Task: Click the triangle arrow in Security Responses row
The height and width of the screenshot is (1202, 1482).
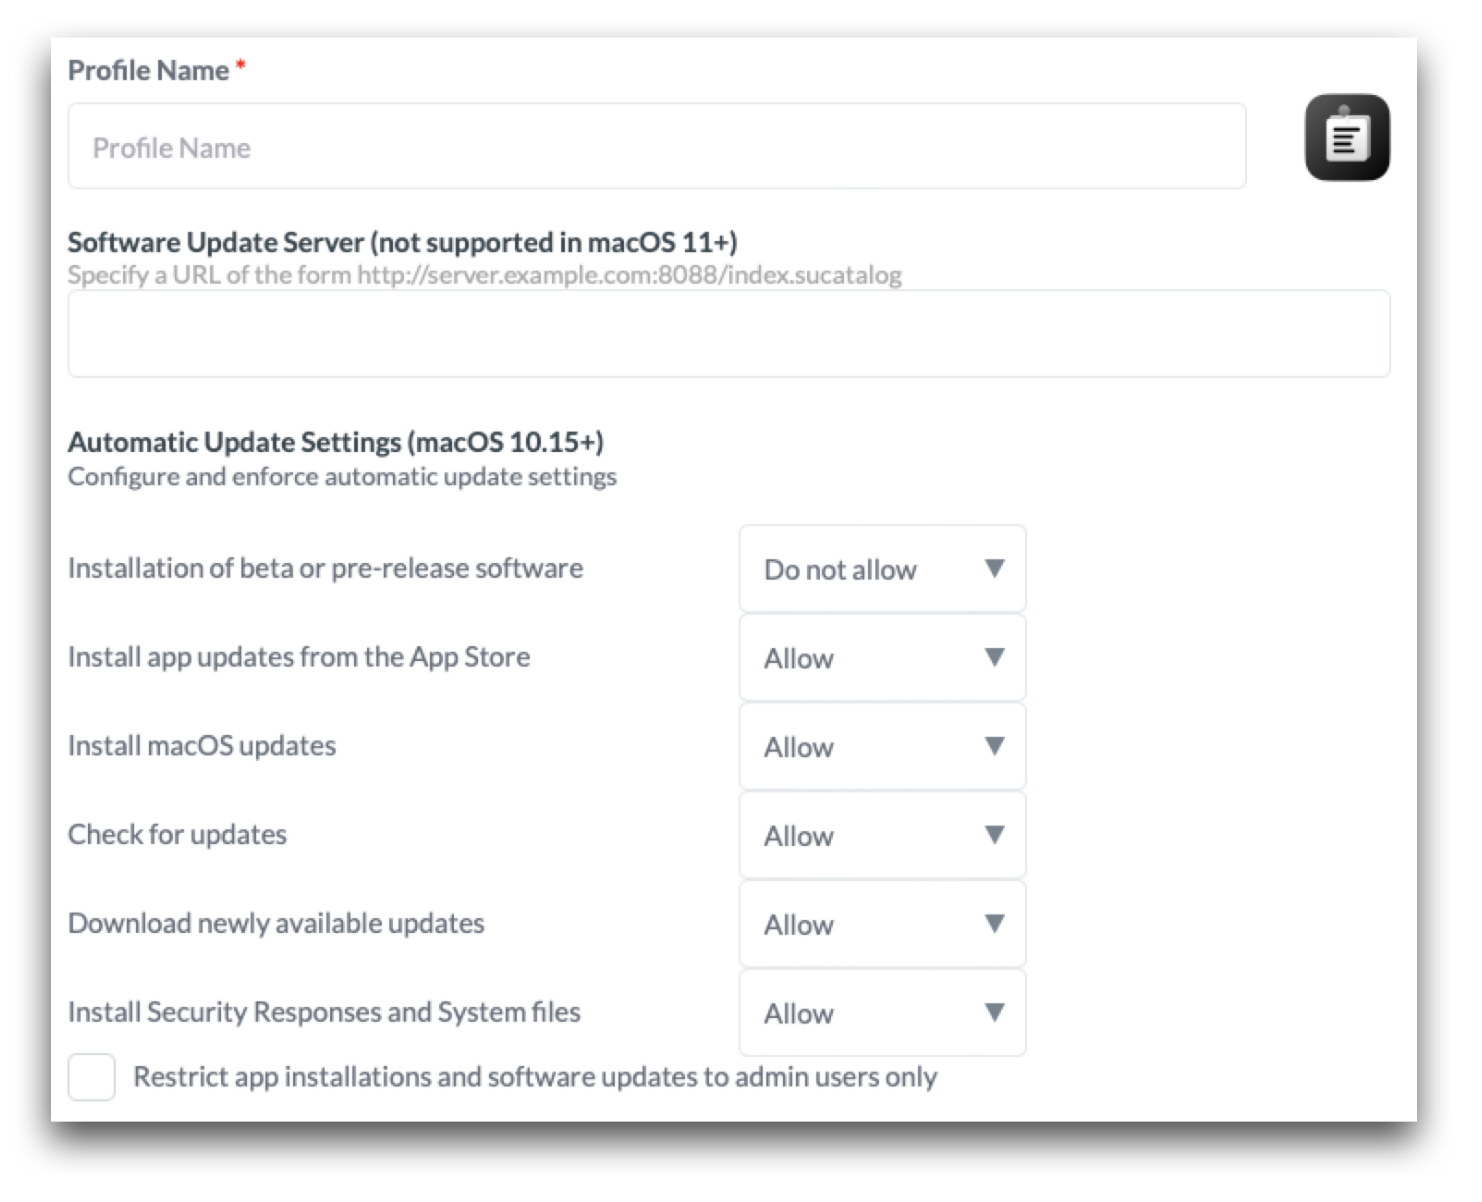Action: coord(994,1012)
